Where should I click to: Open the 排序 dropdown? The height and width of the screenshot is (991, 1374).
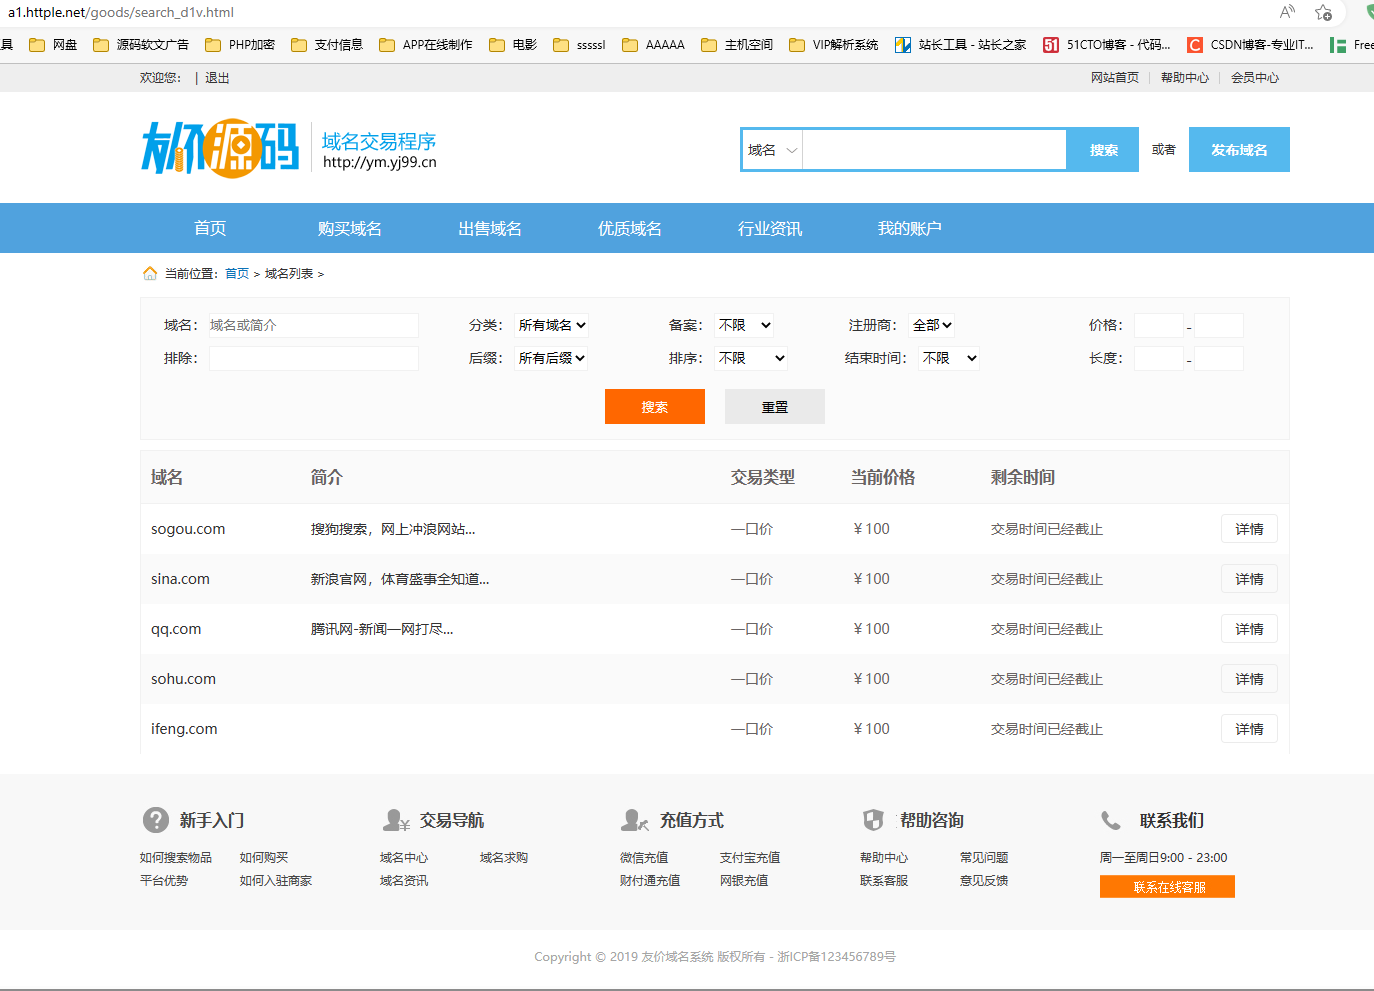752,358
